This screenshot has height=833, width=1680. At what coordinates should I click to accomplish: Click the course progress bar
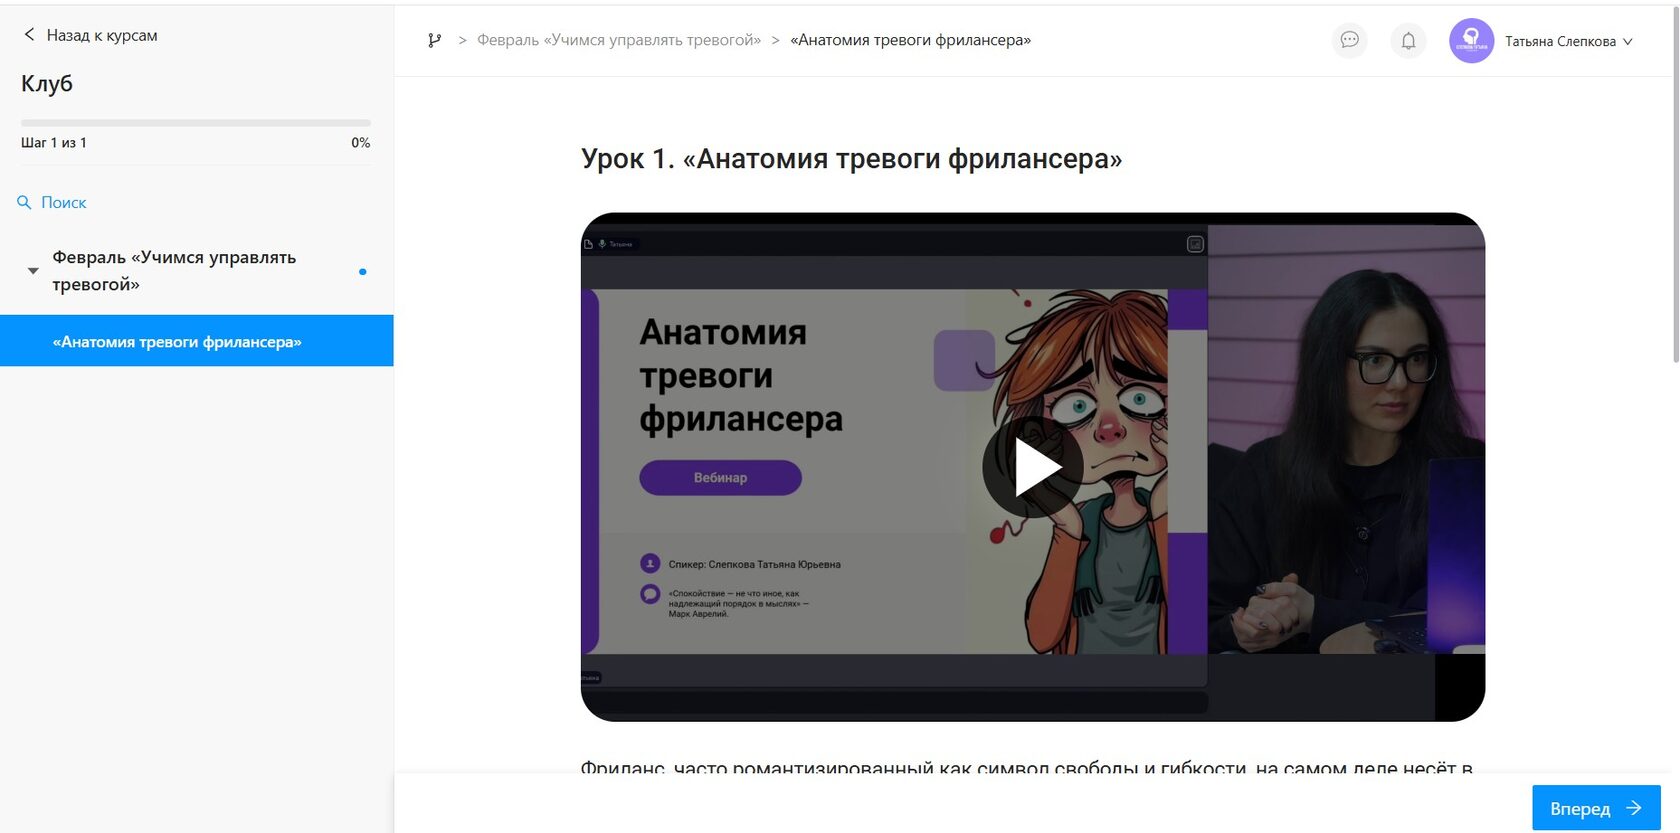point(196,123)
